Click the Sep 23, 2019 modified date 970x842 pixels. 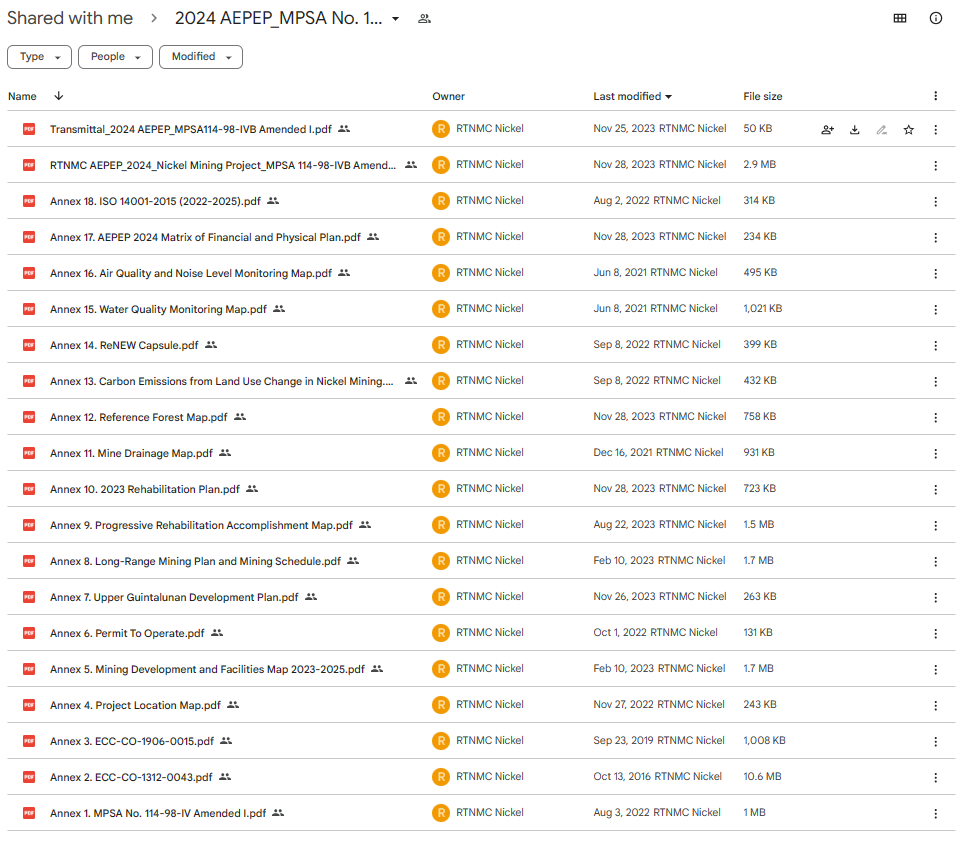coord(624,741)
